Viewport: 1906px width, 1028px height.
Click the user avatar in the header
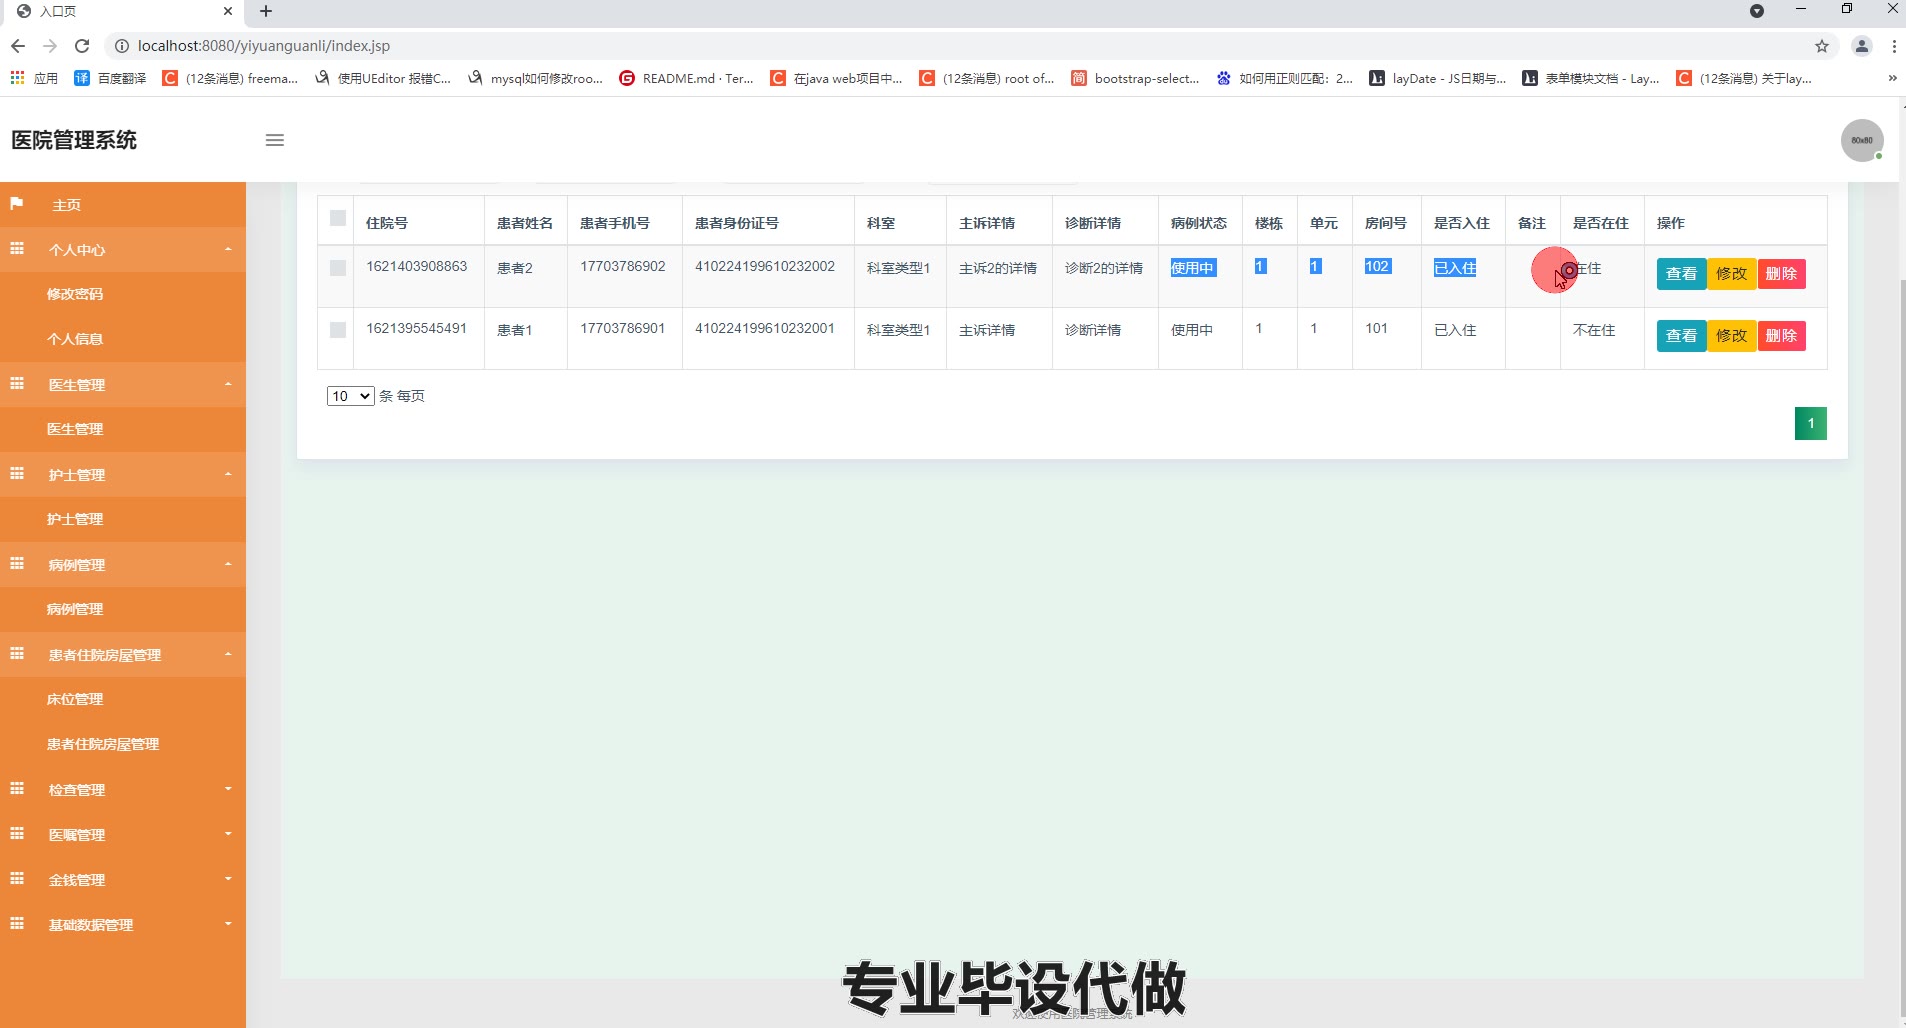1862,140
